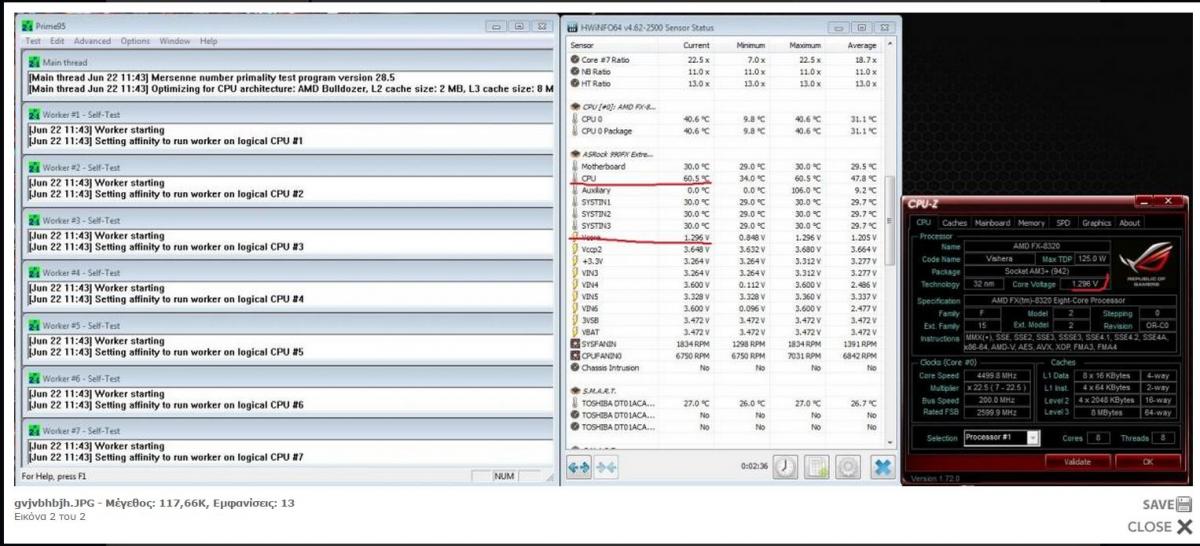Click the CLOSE X icon of the image viewer
1200x546 pixels.
(1185, 527)
